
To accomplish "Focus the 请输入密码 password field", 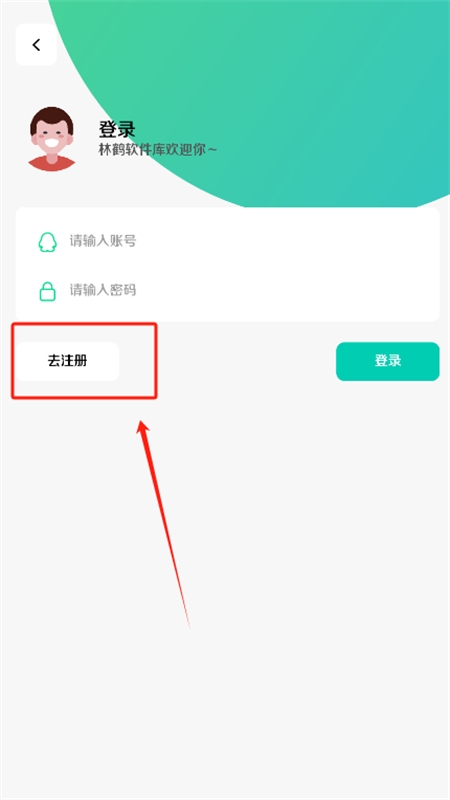I will 227,291.
